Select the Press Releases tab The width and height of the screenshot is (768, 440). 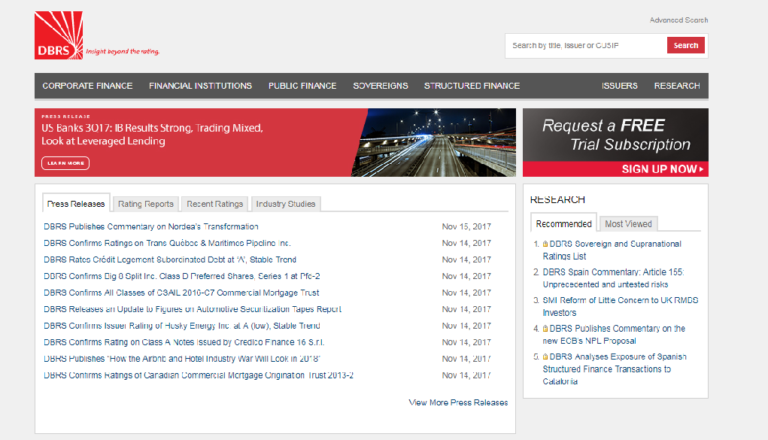coord(76,203)
